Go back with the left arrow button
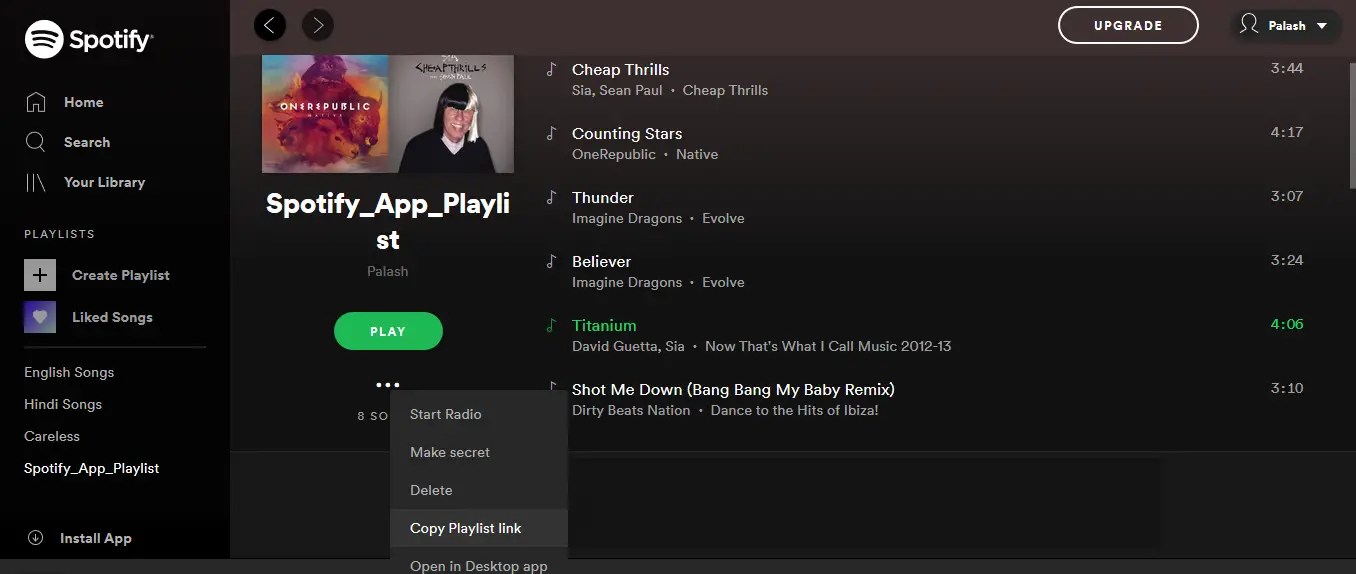This screenshot has width=1356, height=574. click(270, 25)
